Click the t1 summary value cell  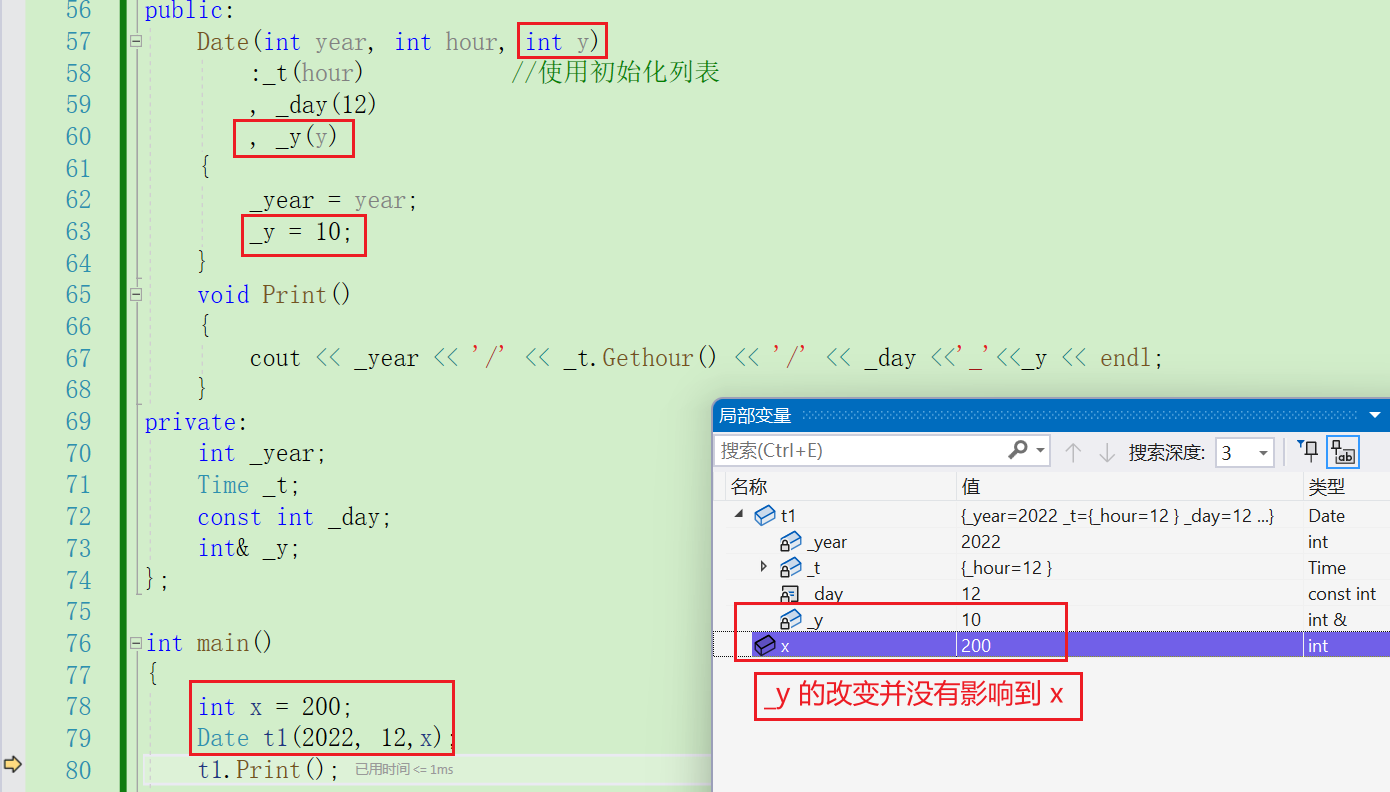click(x=1116, y=516)
